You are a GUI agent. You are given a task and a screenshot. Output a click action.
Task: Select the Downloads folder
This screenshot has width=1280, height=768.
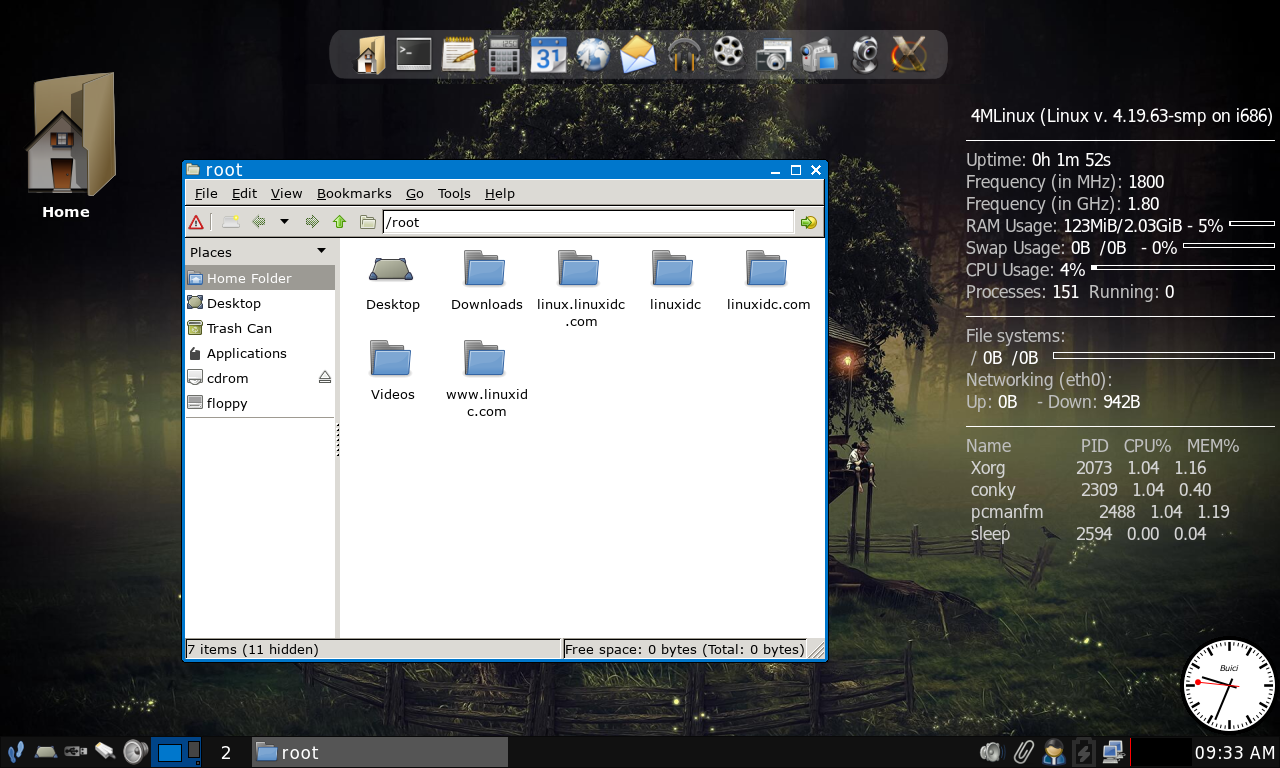coord(486,280)
